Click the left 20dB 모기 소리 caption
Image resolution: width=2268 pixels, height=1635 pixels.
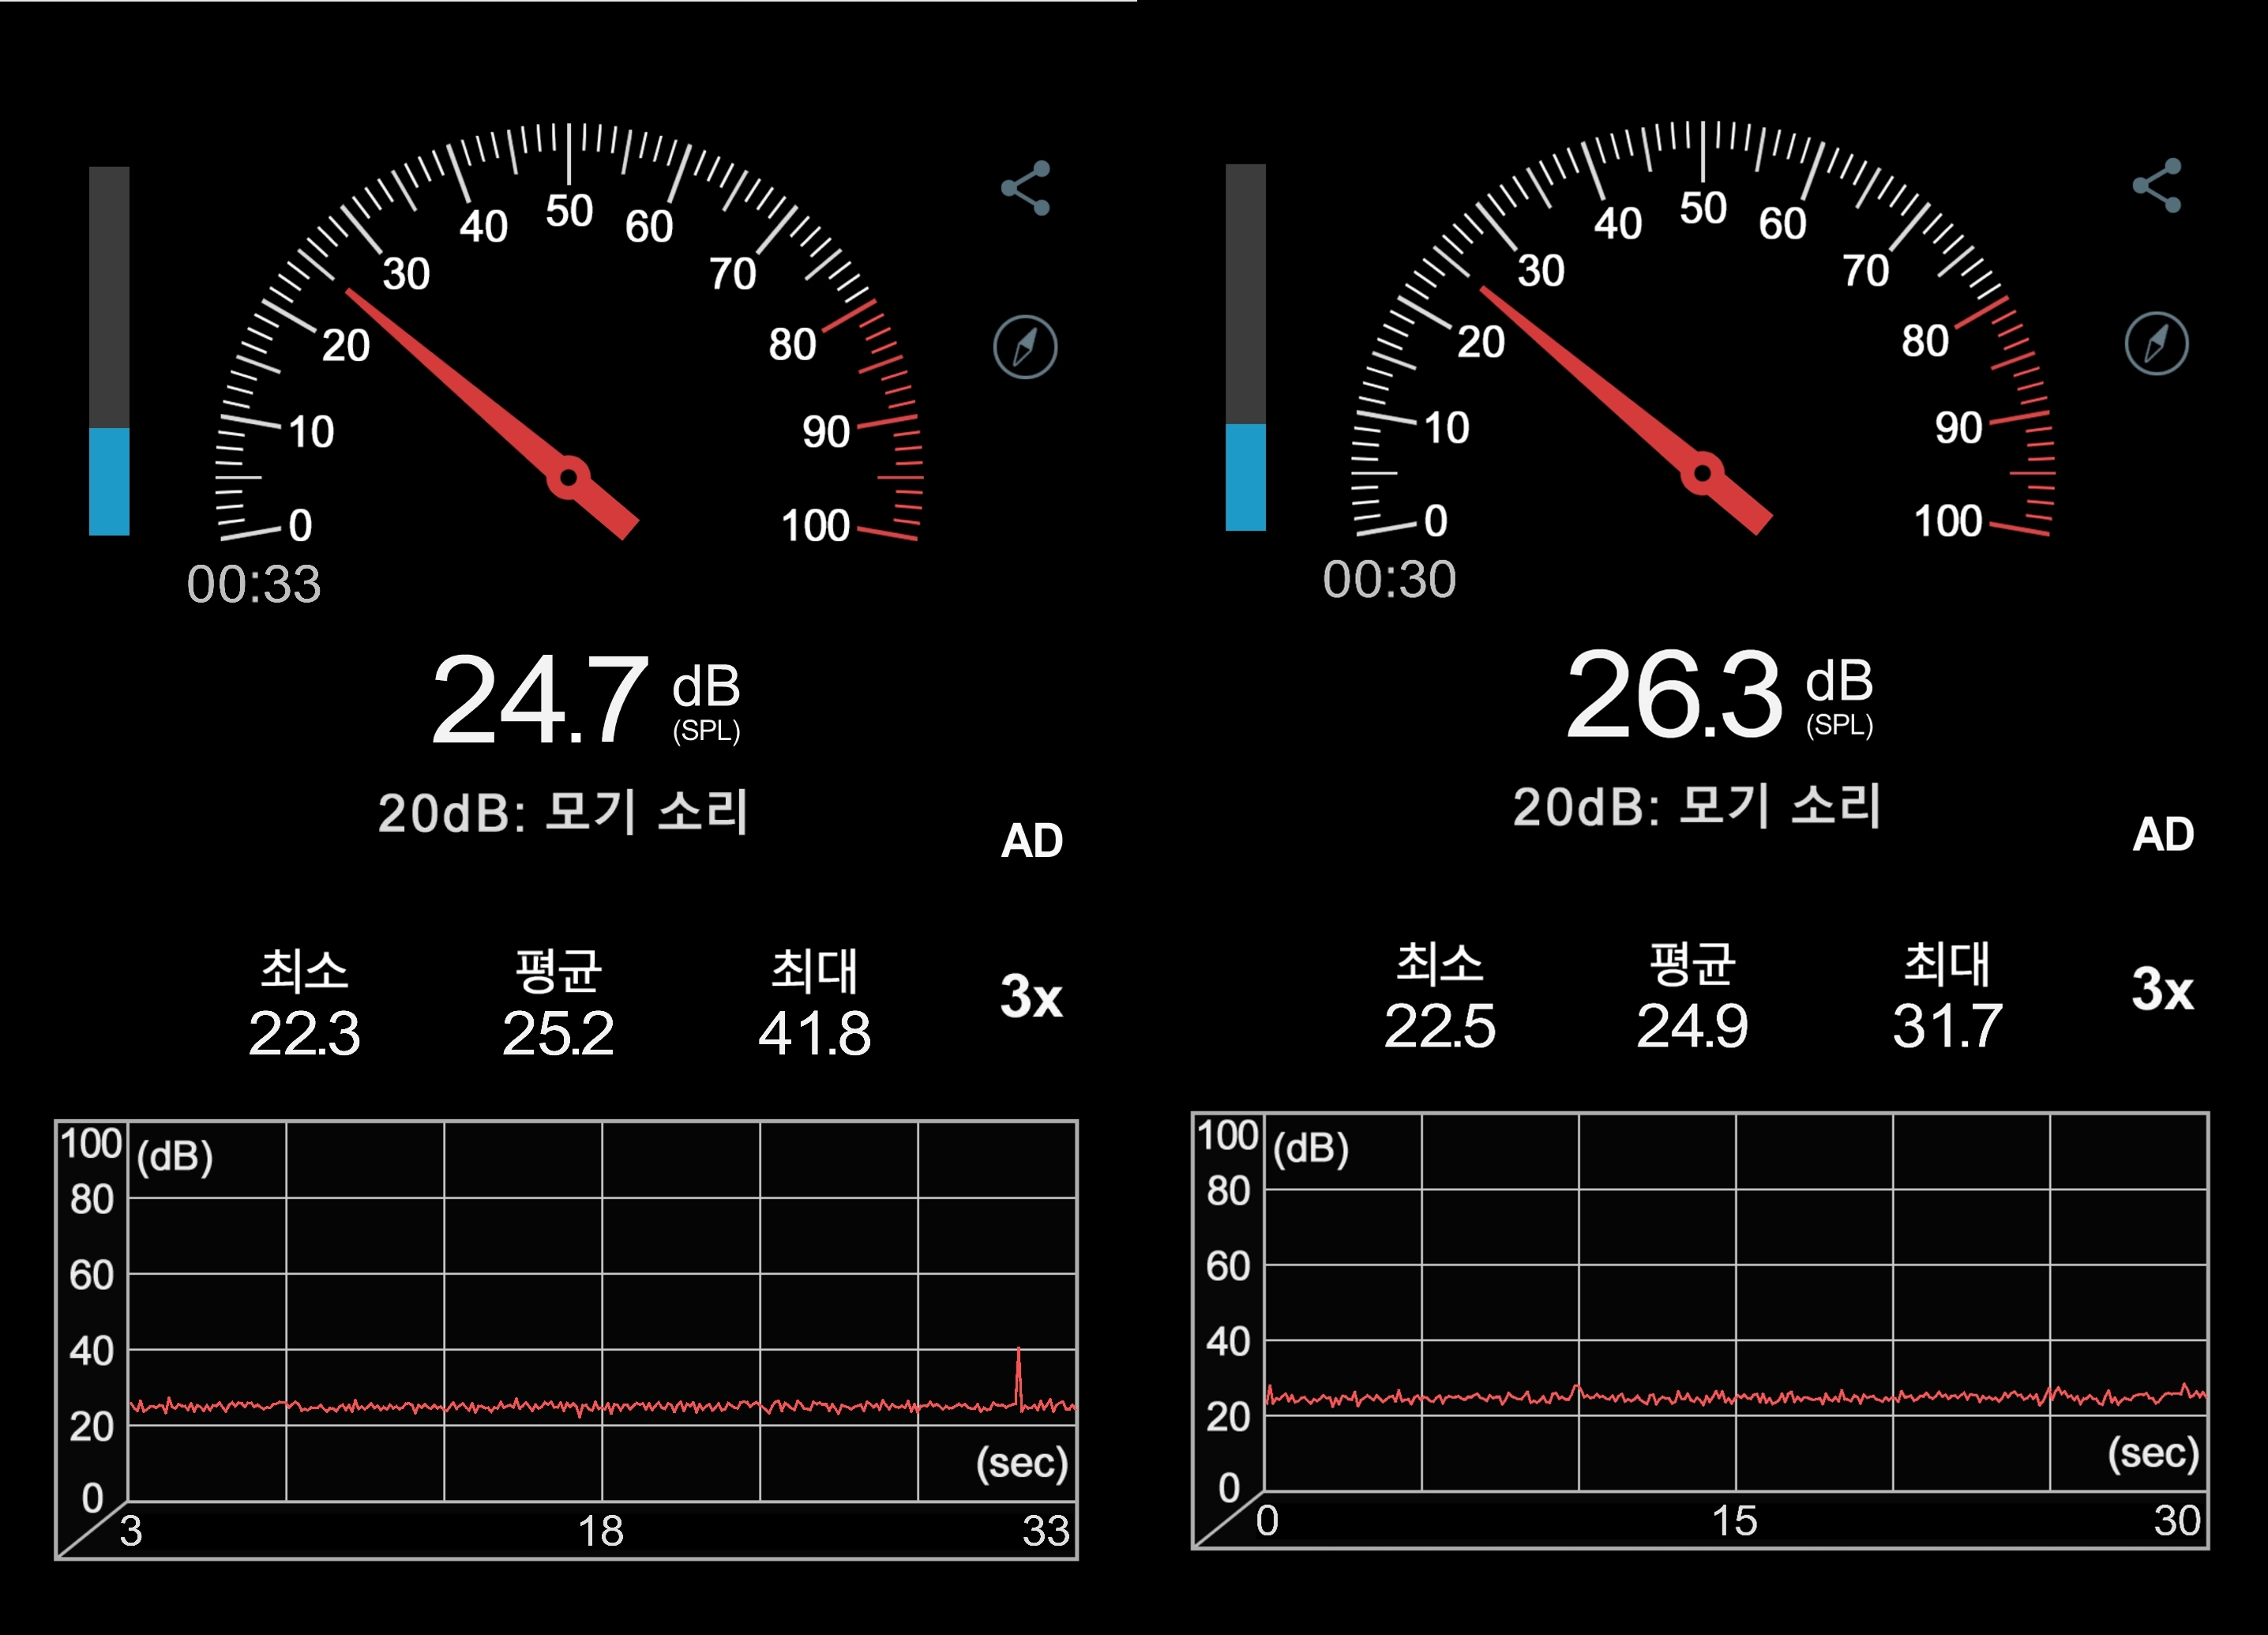pyautogui.click(x=563, y=812)
